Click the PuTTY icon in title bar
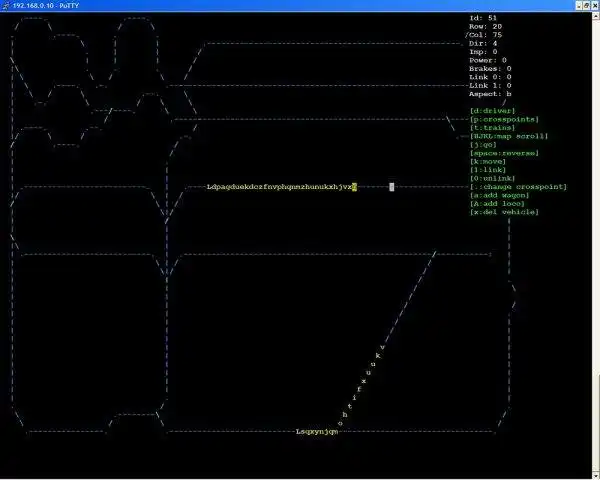This screenshot has height=480, width=600. pyautogui.click(x=5, y=5)
